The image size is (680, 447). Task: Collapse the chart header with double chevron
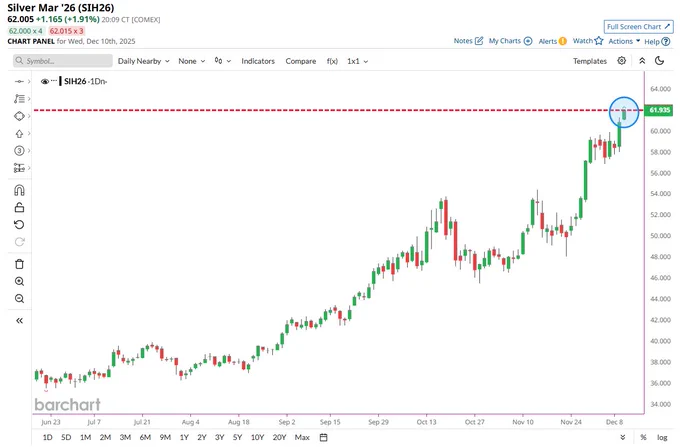click(642, 61)
